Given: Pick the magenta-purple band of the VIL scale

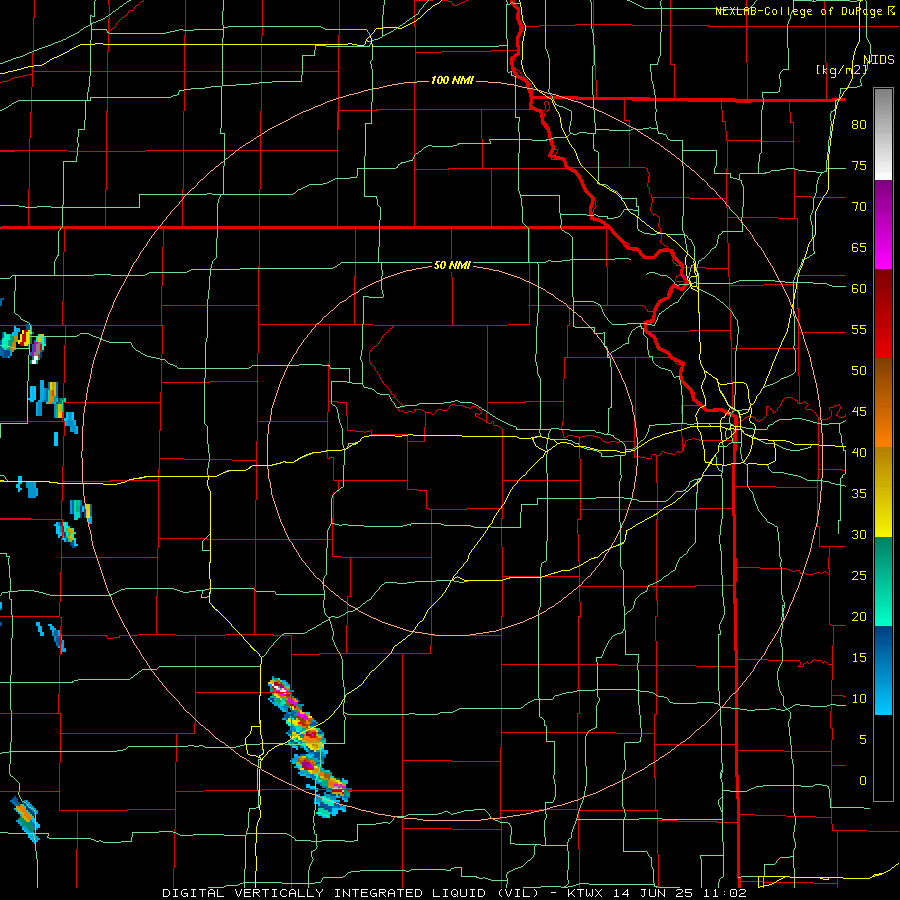Looking at the screenshot, I should [883, 225].
